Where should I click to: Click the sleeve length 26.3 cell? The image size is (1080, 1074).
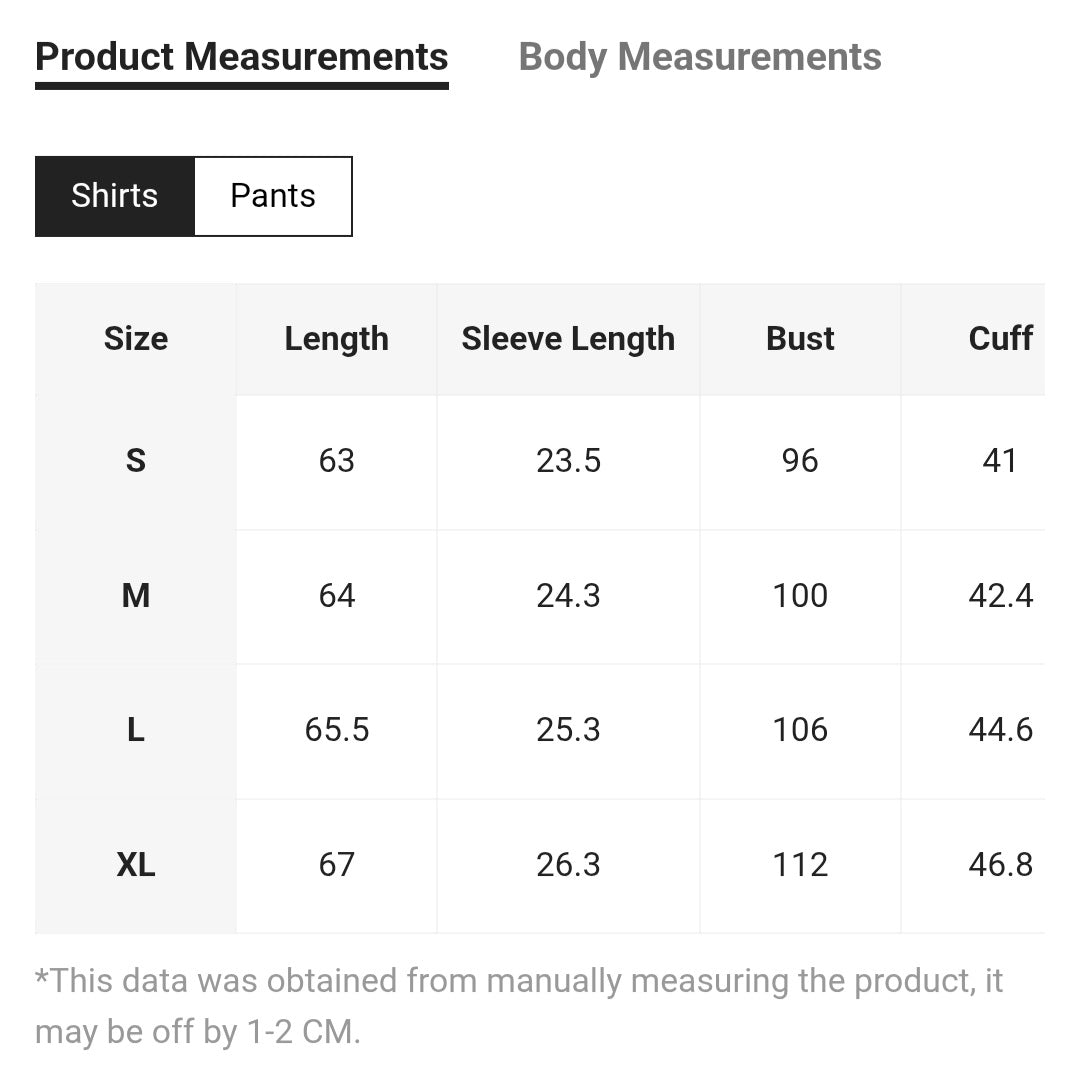pyautogui.click(x=568, y=865)
